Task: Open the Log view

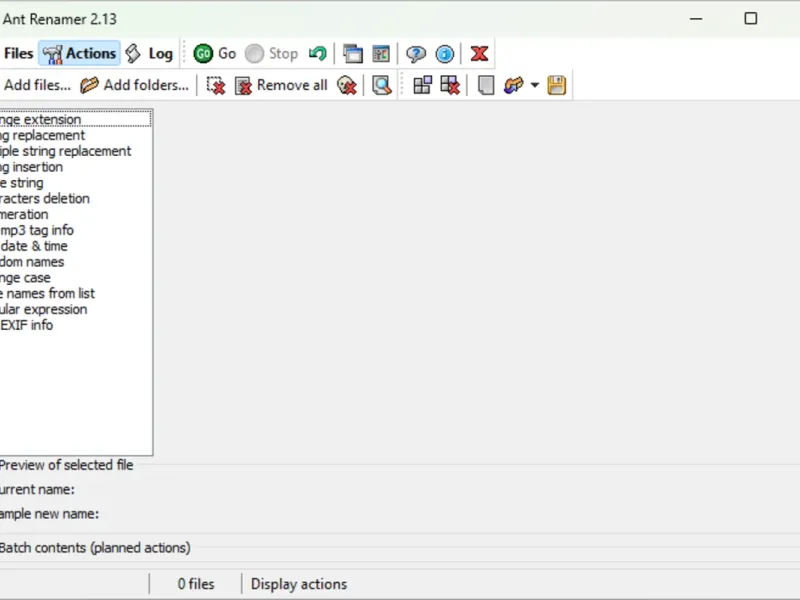Action: coord(149,53)
